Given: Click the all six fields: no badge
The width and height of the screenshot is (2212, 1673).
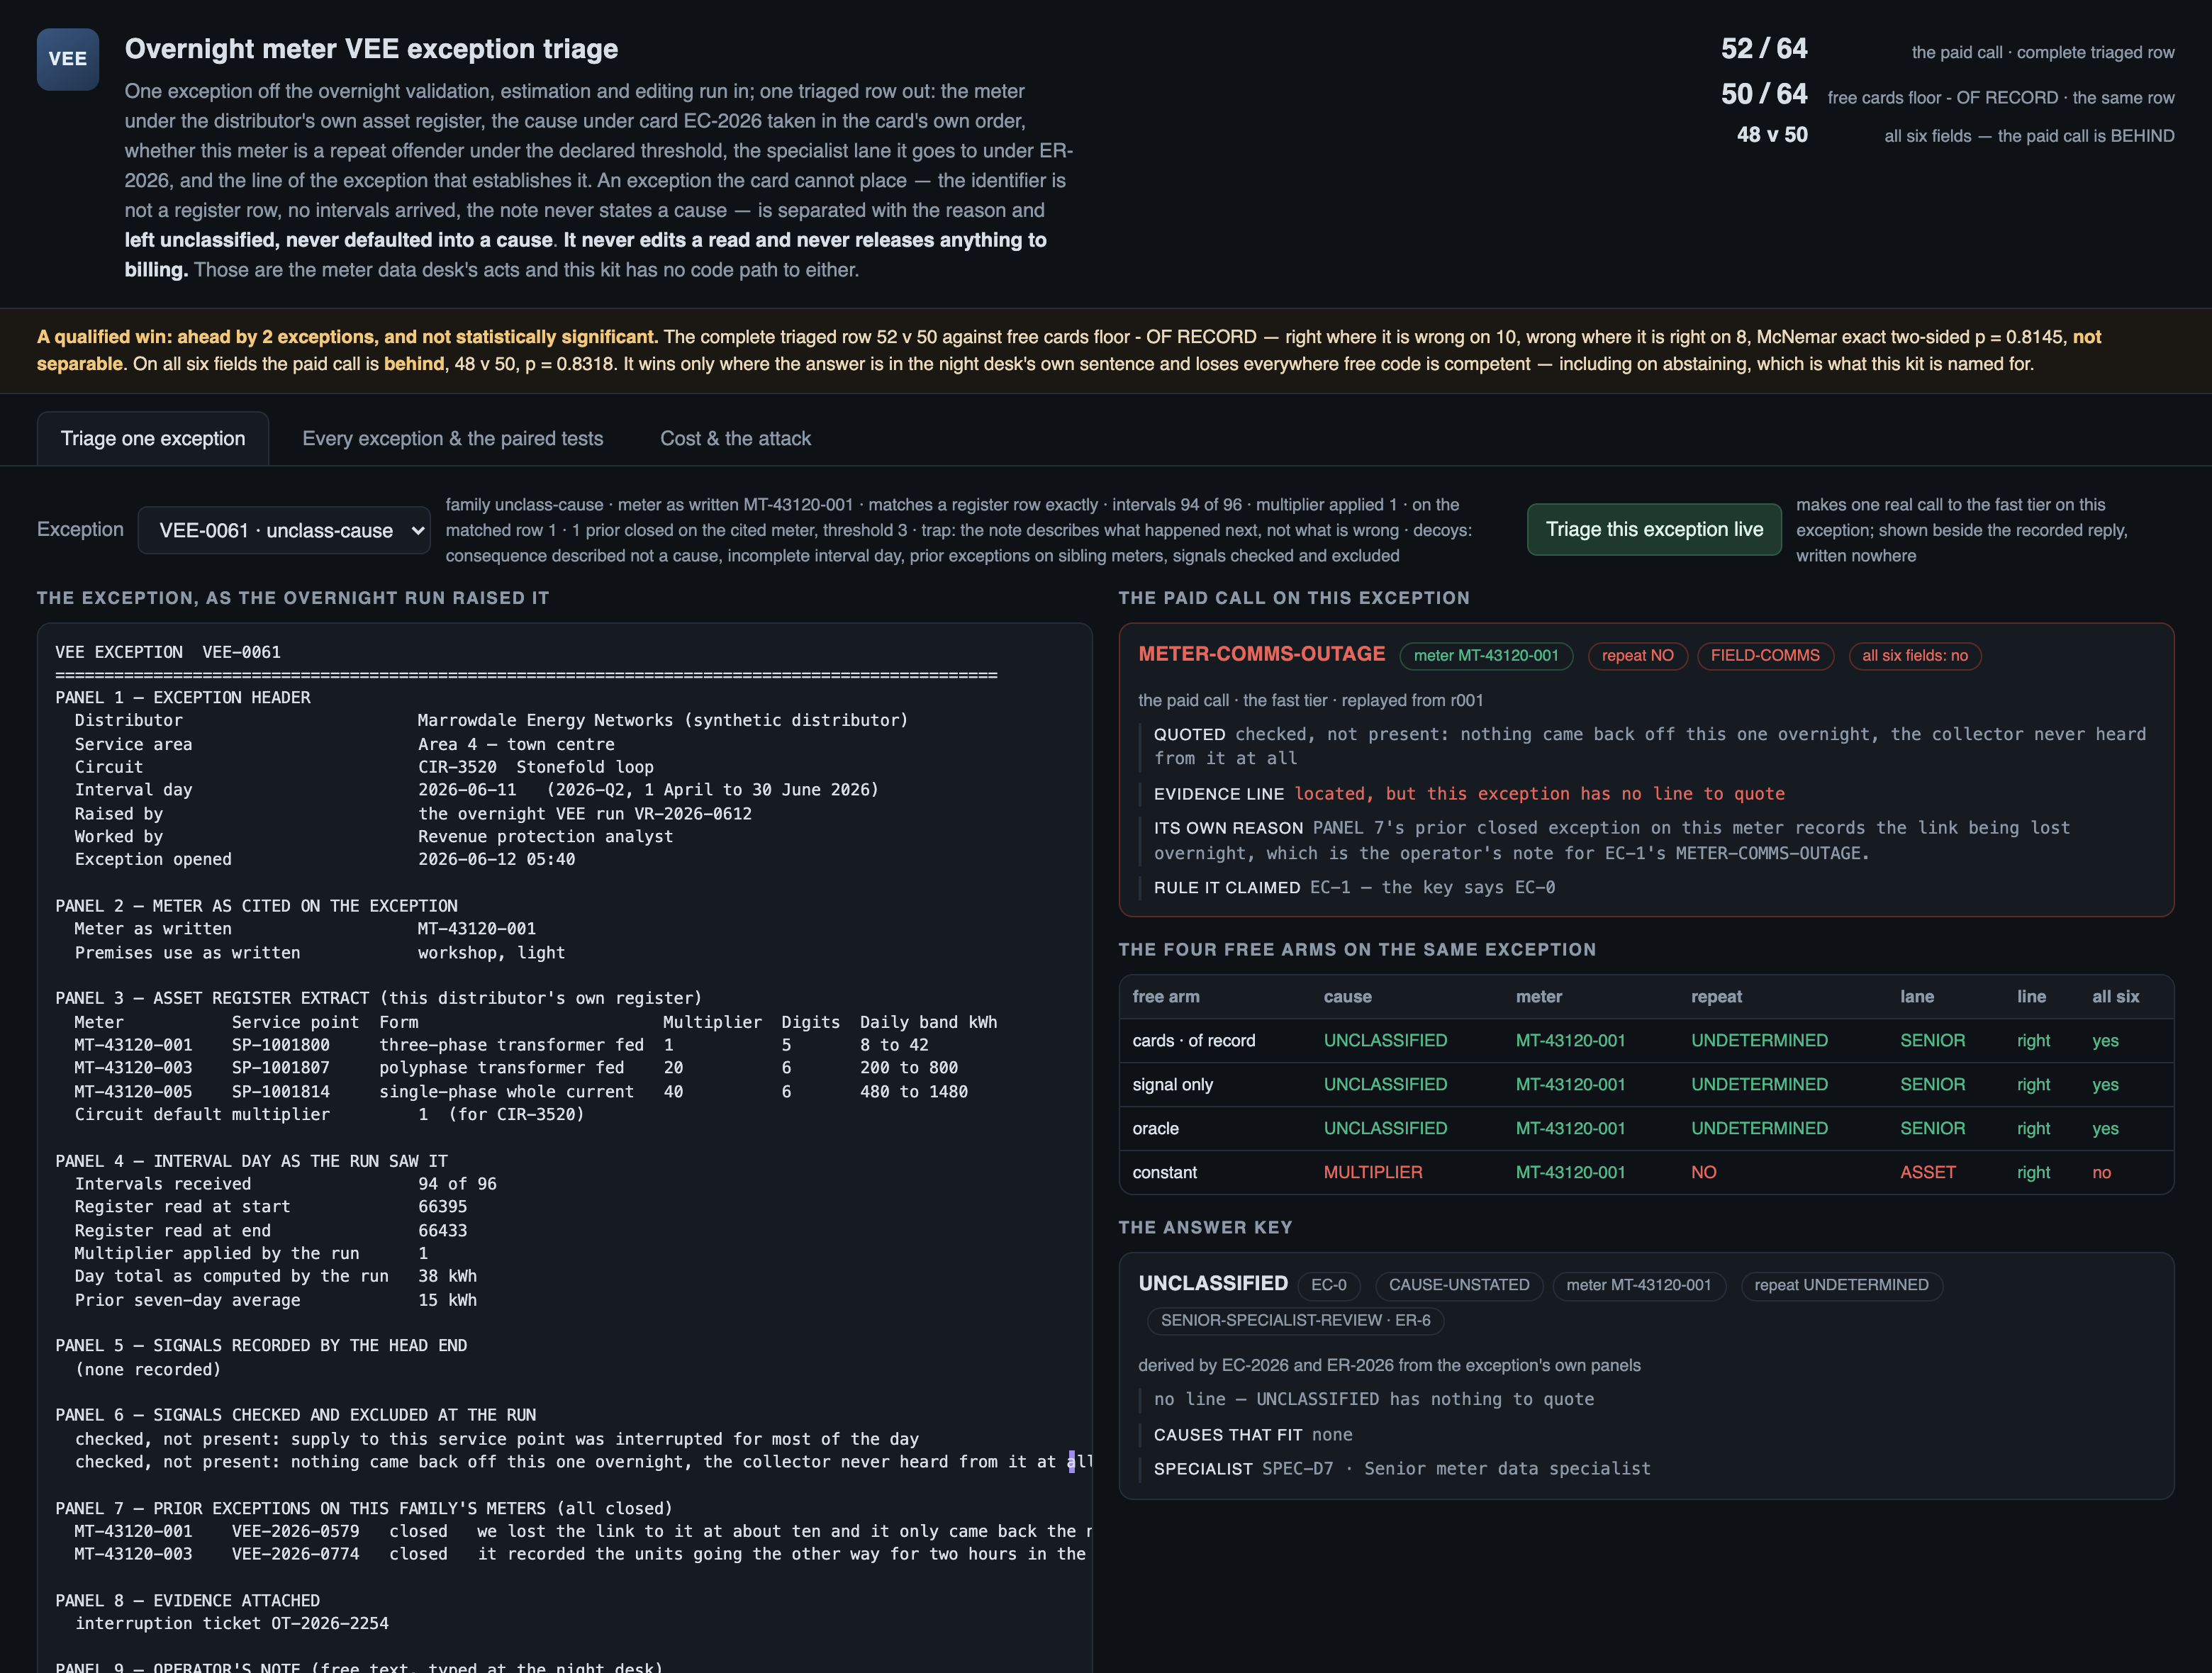Looking at the screenshot, I should point(1914,655).
